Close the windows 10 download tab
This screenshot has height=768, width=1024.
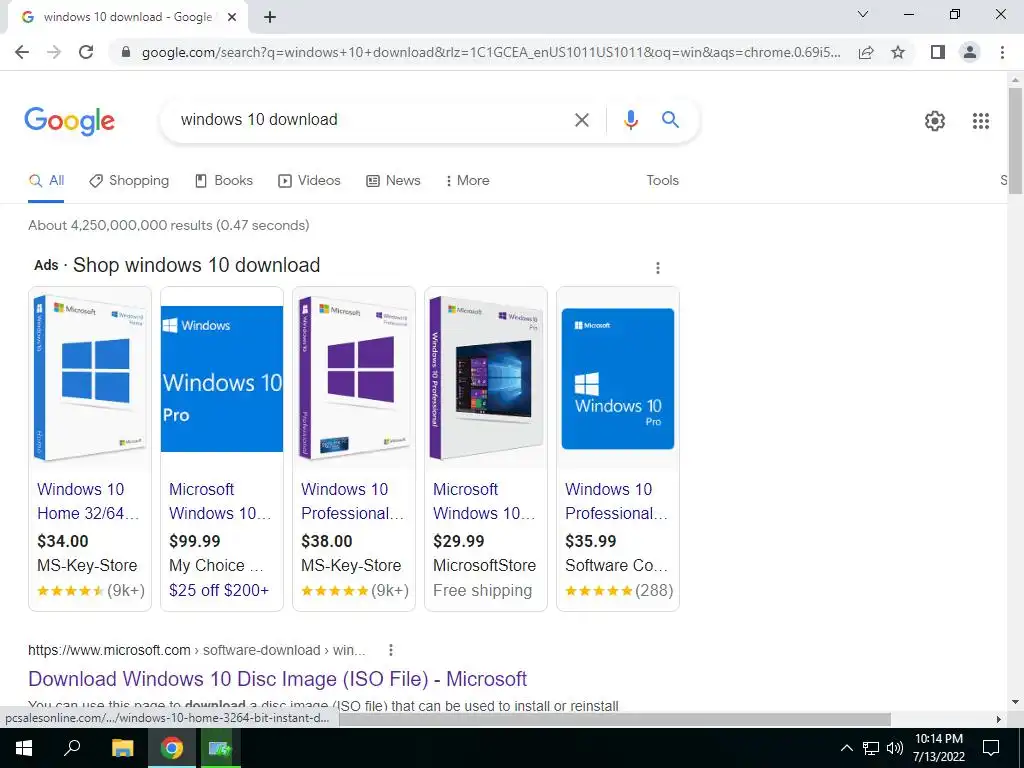232,17
